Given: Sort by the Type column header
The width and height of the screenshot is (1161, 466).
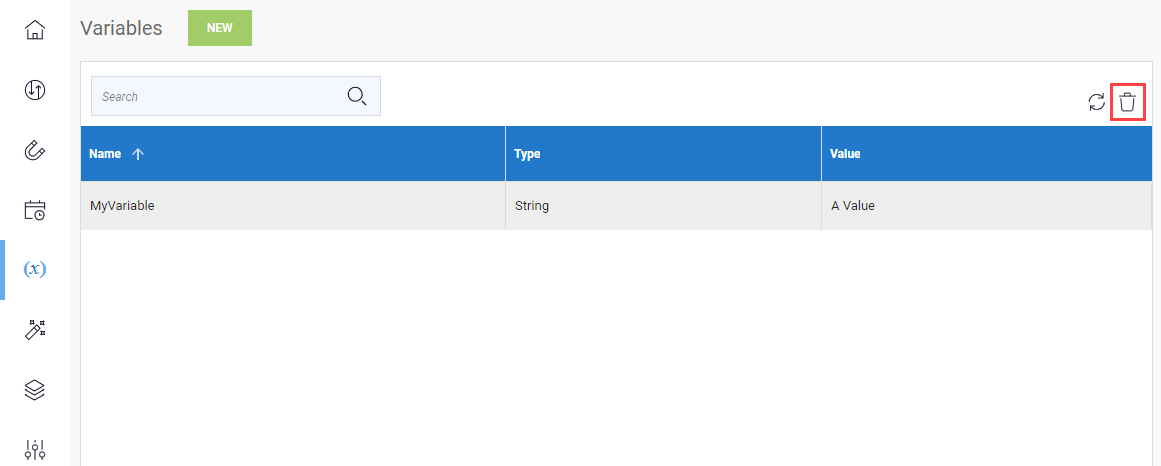Looking at the screenshot, I should click(x=527, y=154).
